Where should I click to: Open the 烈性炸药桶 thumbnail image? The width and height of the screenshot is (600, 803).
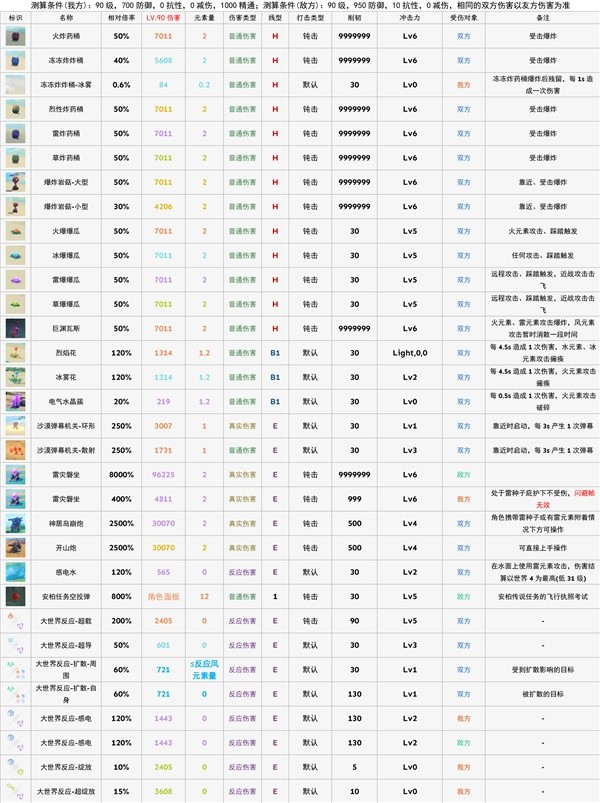click(x=15, y=110)
